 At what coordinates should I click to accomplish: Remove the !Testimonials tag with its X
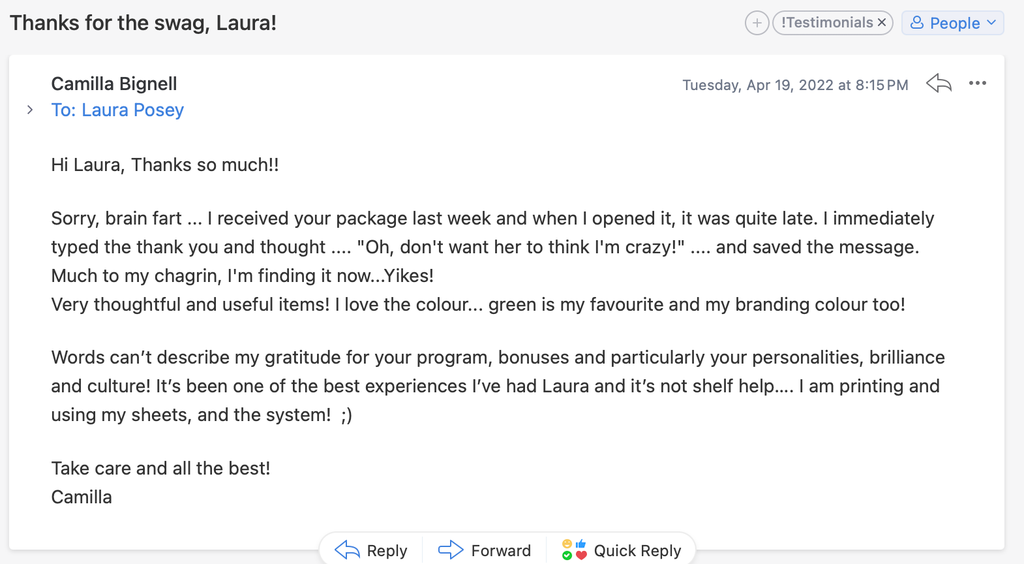coord(882,23)
